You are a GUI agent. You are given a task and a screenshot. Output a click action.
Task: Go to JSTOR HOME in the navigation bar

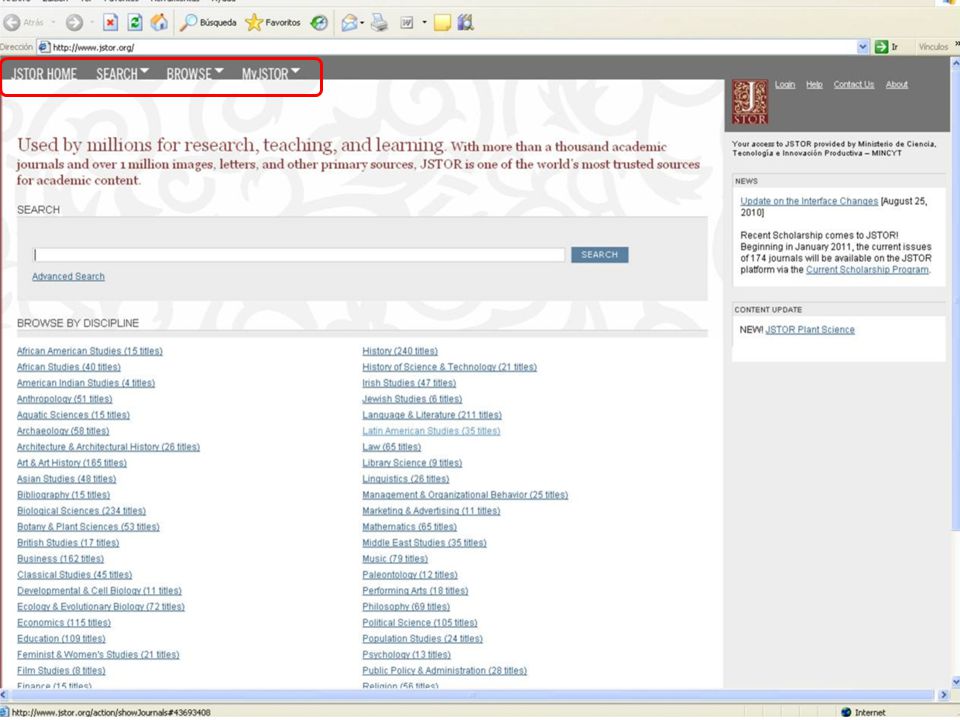[45, 73]
